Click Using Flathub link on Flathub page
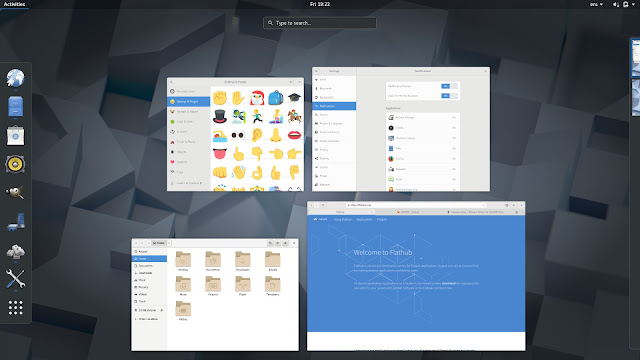This screenshot has width=640, height=360. tap(342, 219)
